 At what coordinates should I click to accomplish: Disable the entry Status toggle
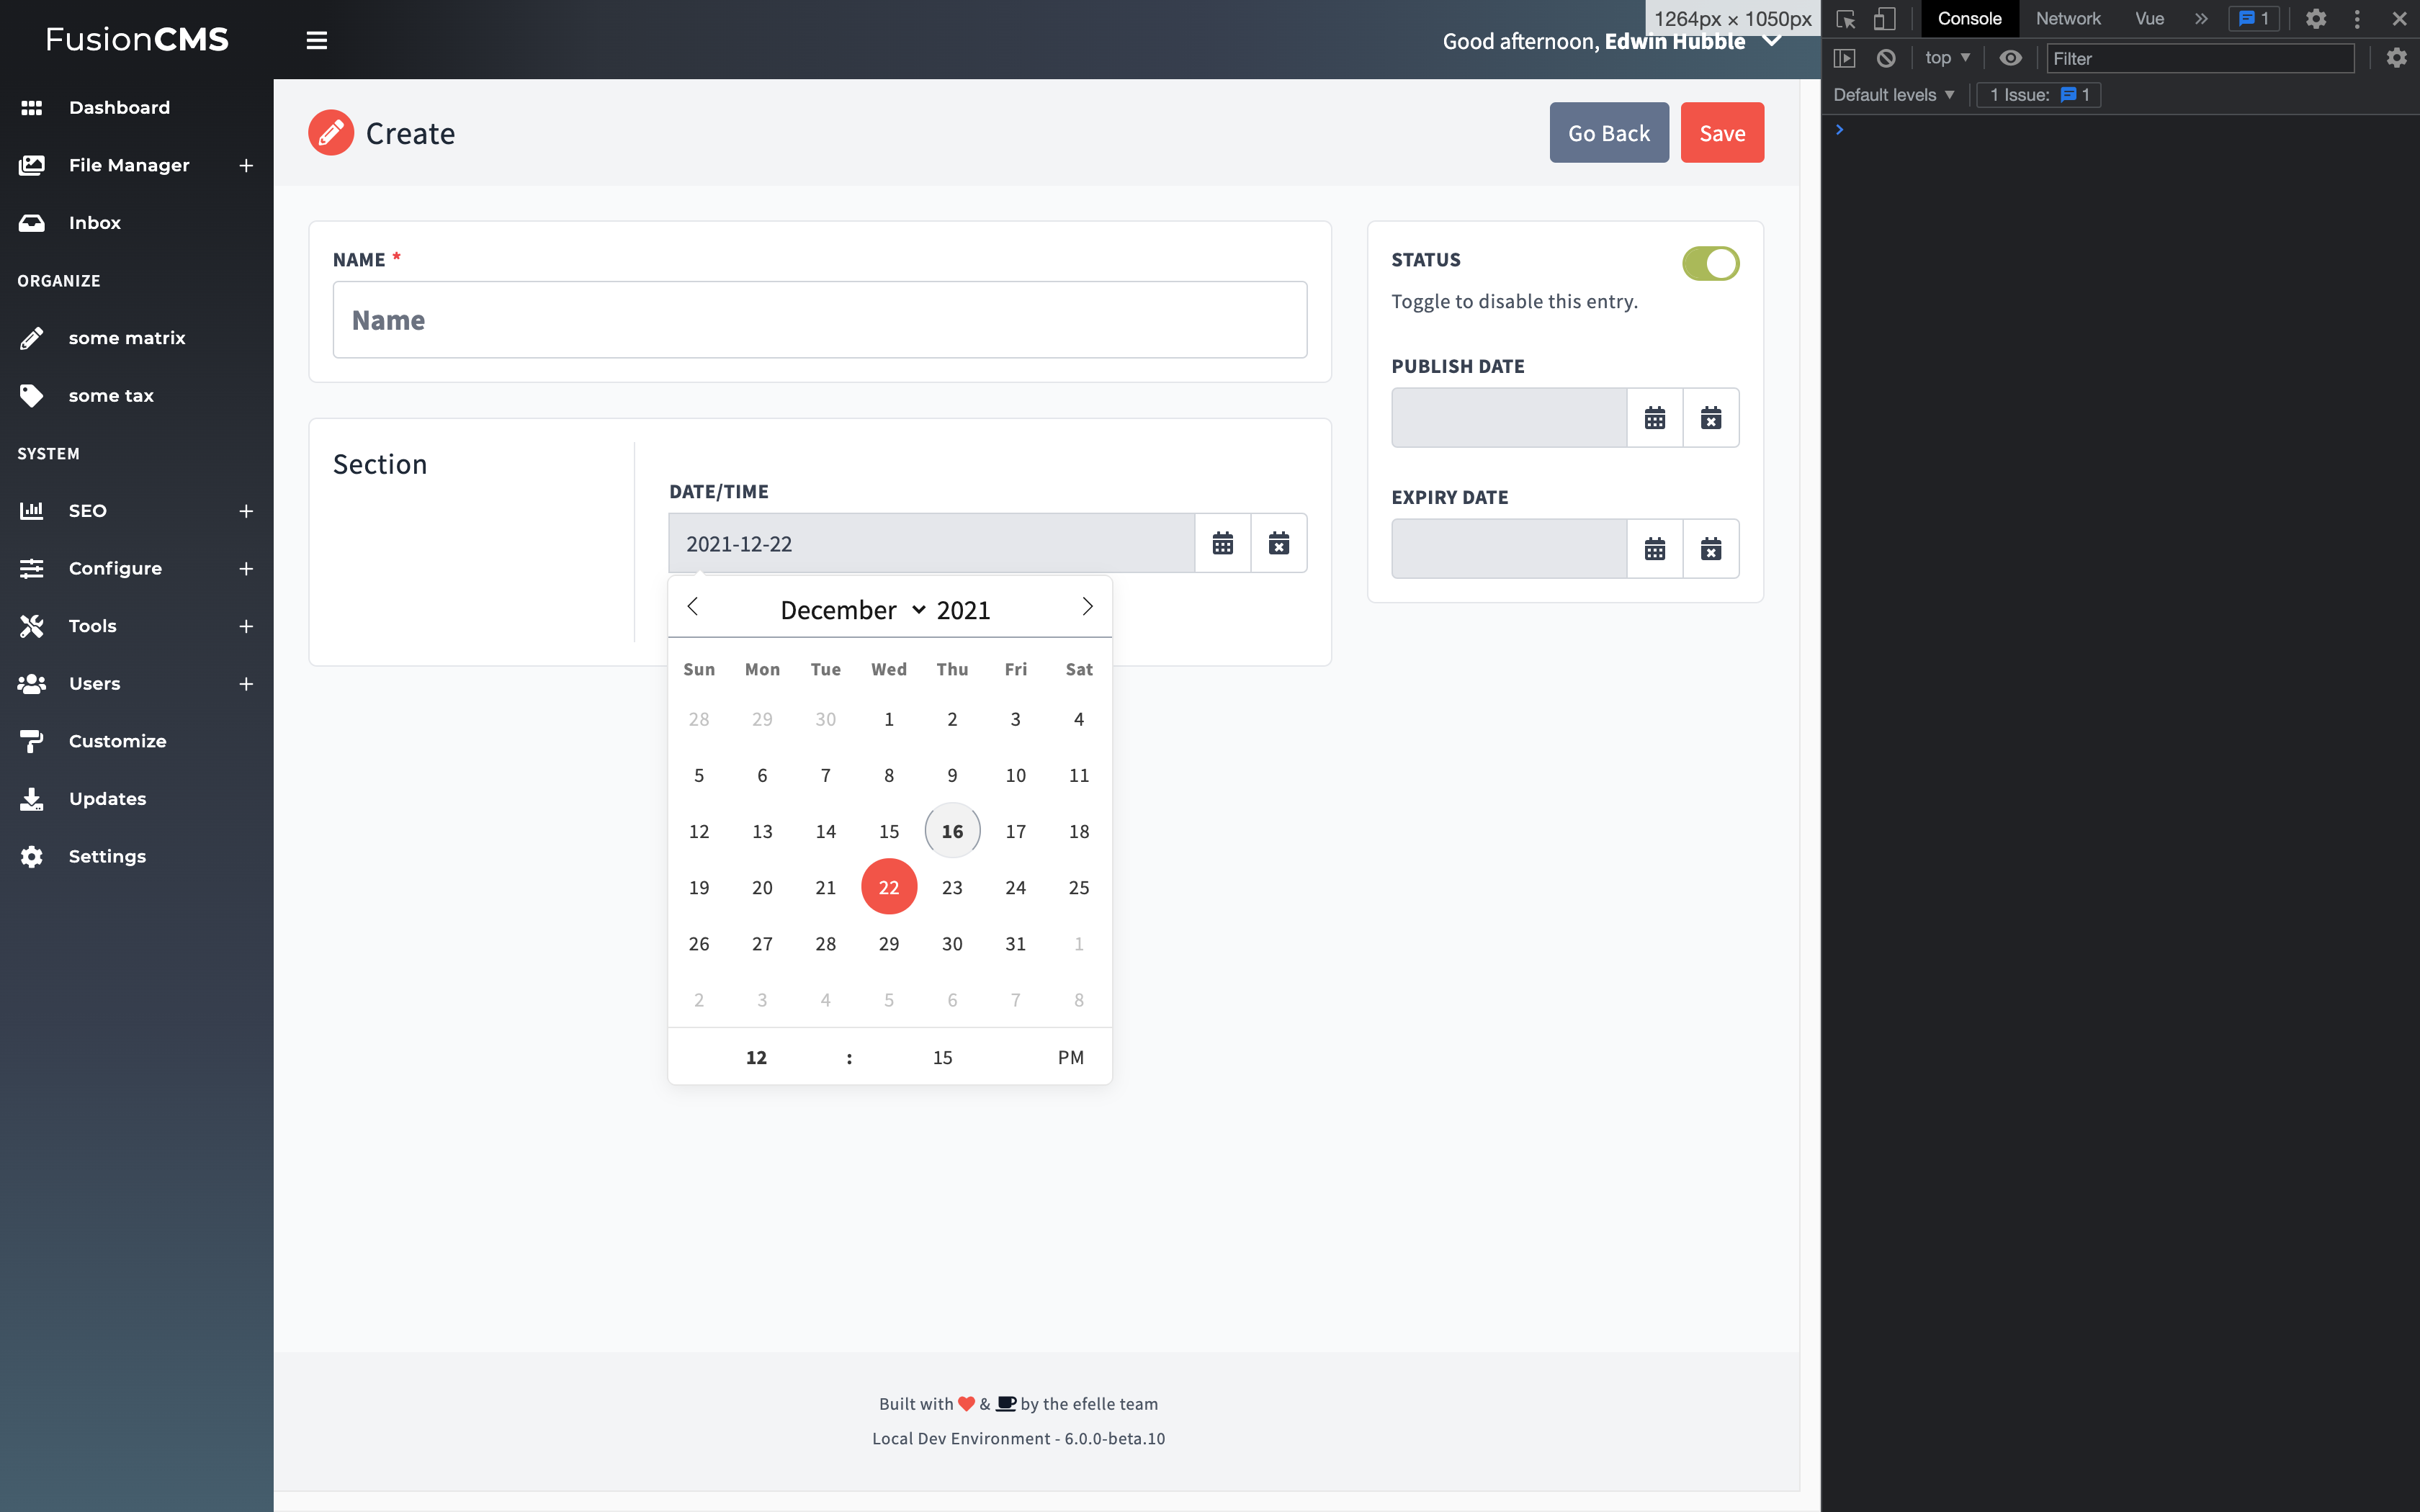(x=1710, y=263)
